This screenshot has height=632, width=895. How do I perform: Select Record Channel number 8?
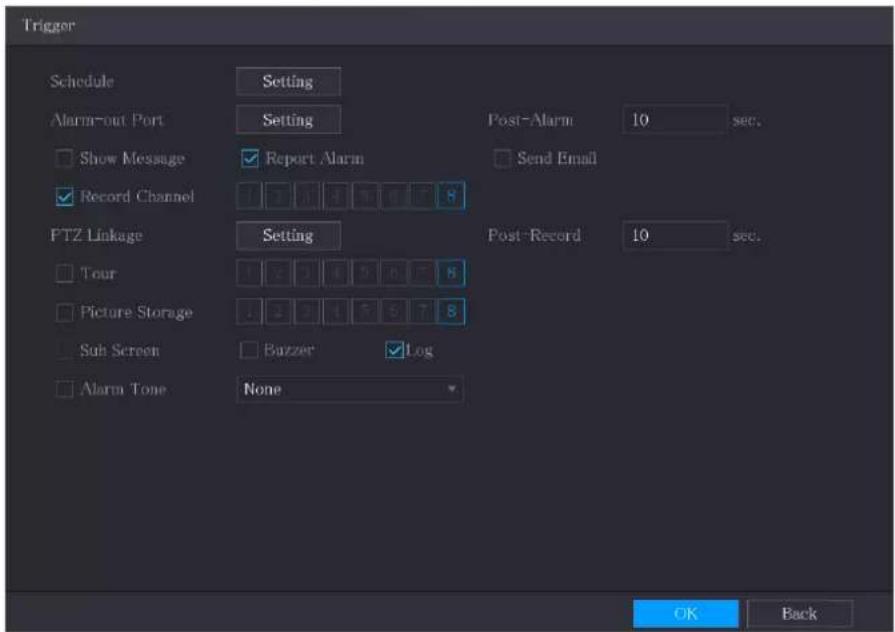451,196
